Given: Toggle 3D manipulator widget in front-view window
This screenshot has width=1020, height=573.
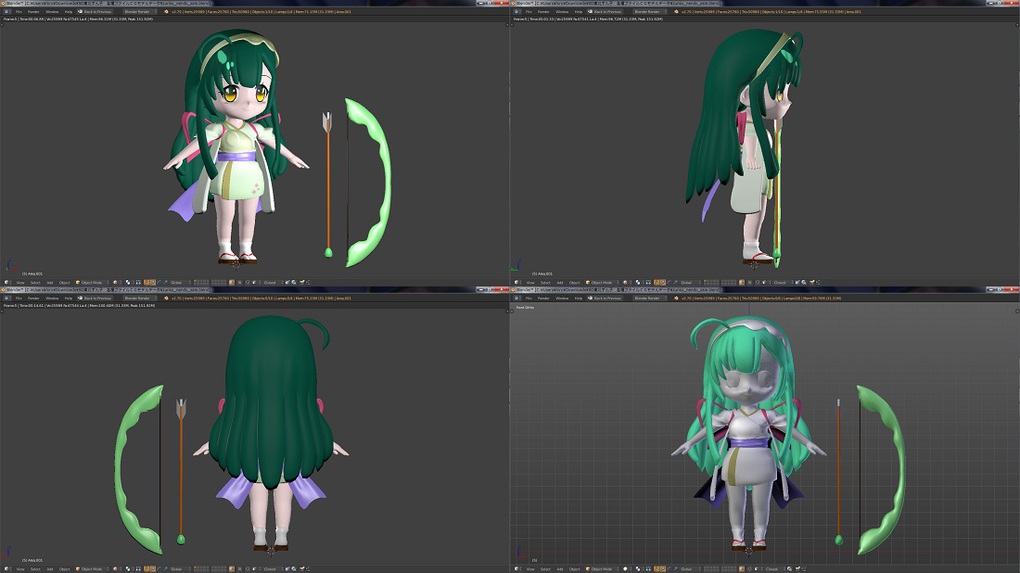Looking at the screenshot, I should [x=137, y=282].
